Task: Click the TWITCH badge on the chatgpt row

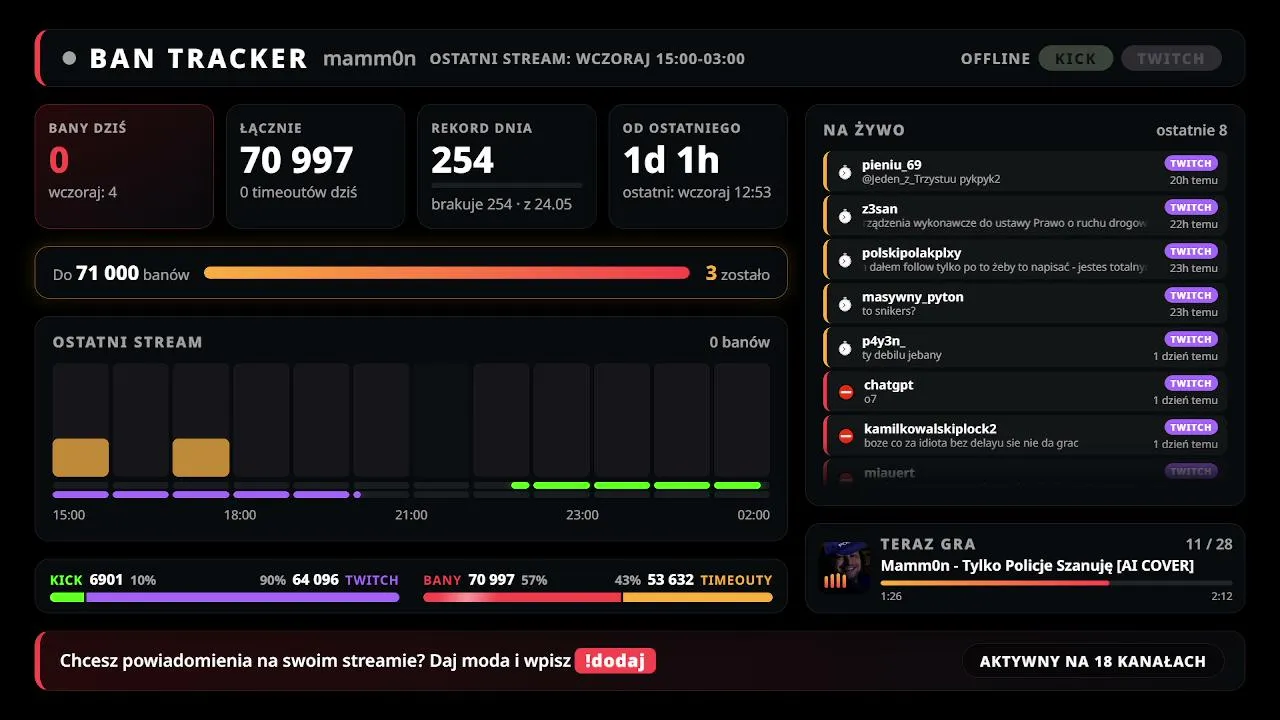Action: coord(1191,383)
